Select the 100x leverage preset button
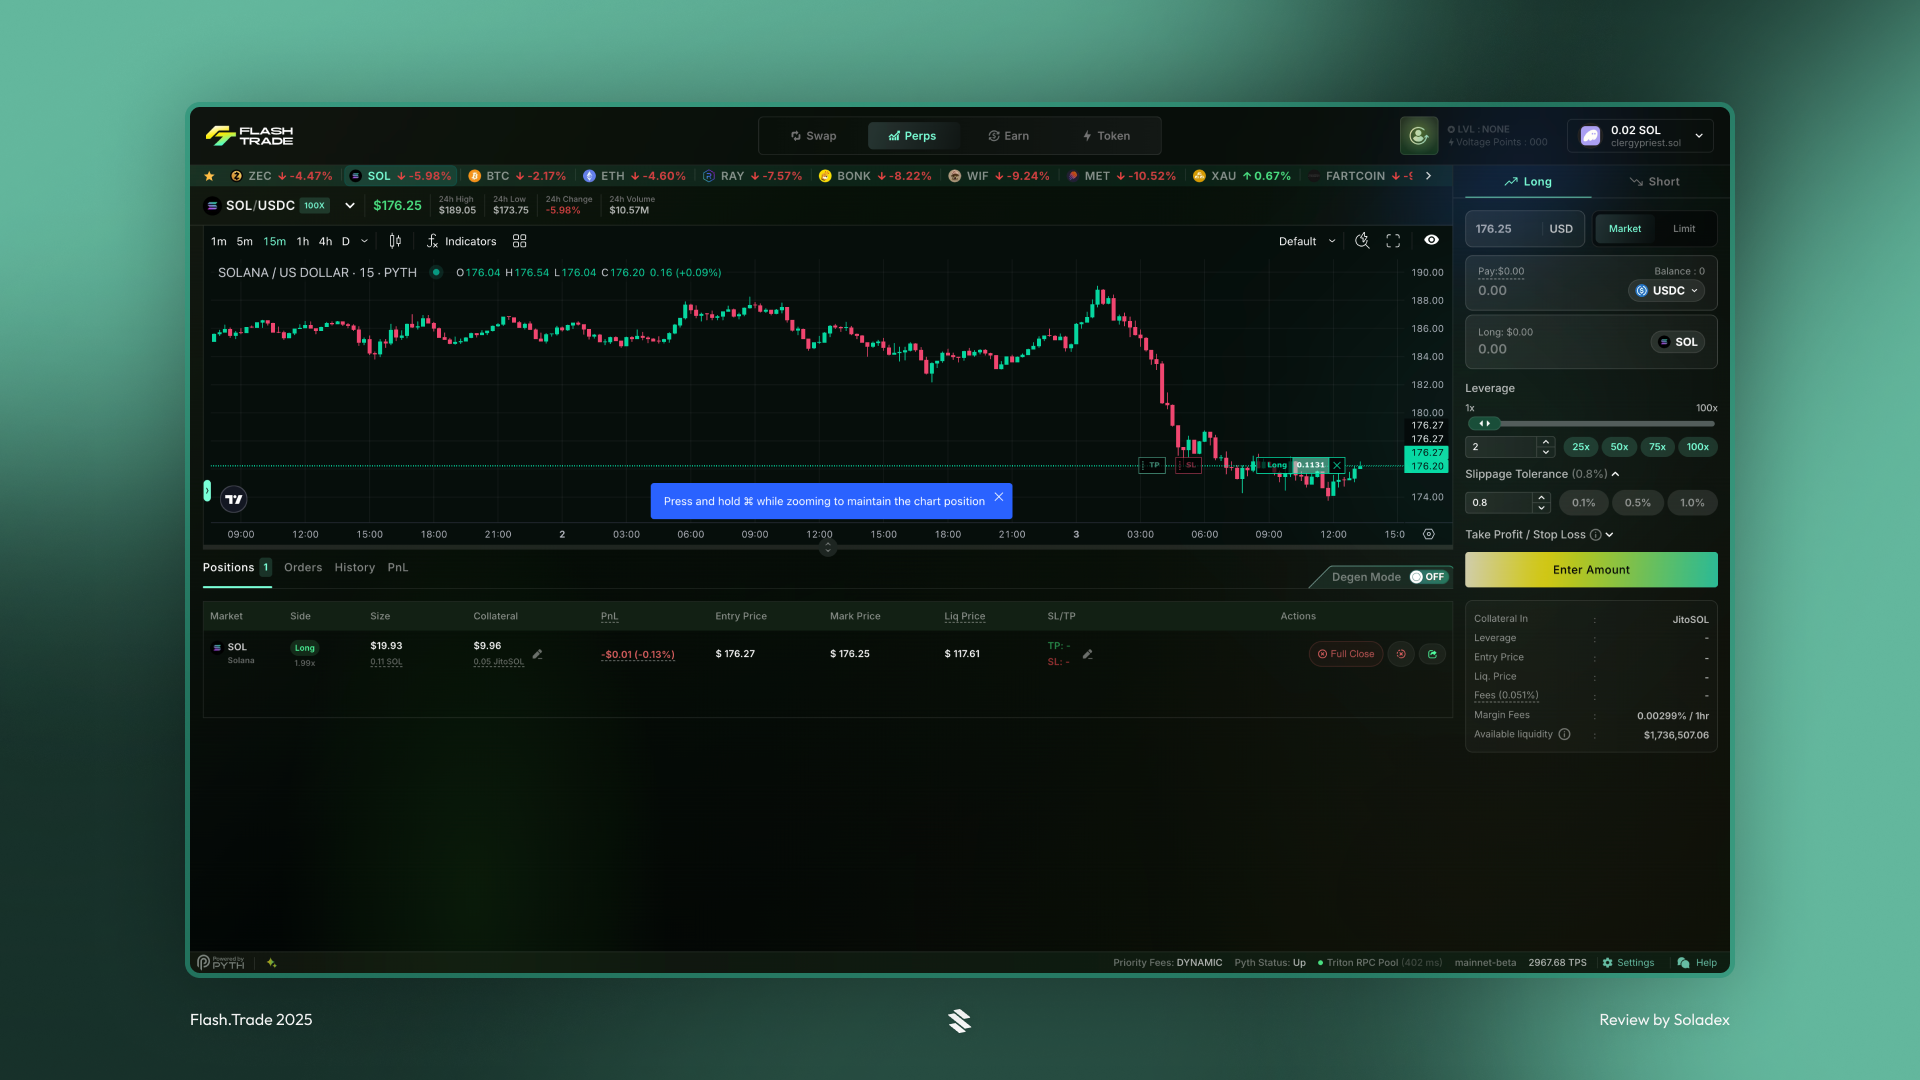This screenshot has height=1080, width=1920. click(1697, 447)
